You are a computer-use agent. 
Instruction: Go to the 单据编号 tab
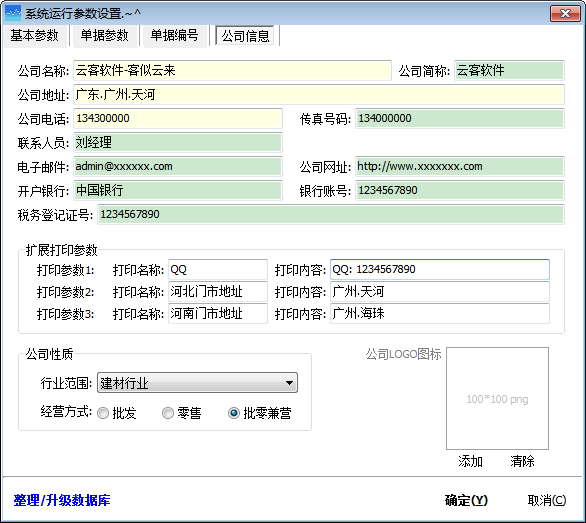[x=175, y=36]
